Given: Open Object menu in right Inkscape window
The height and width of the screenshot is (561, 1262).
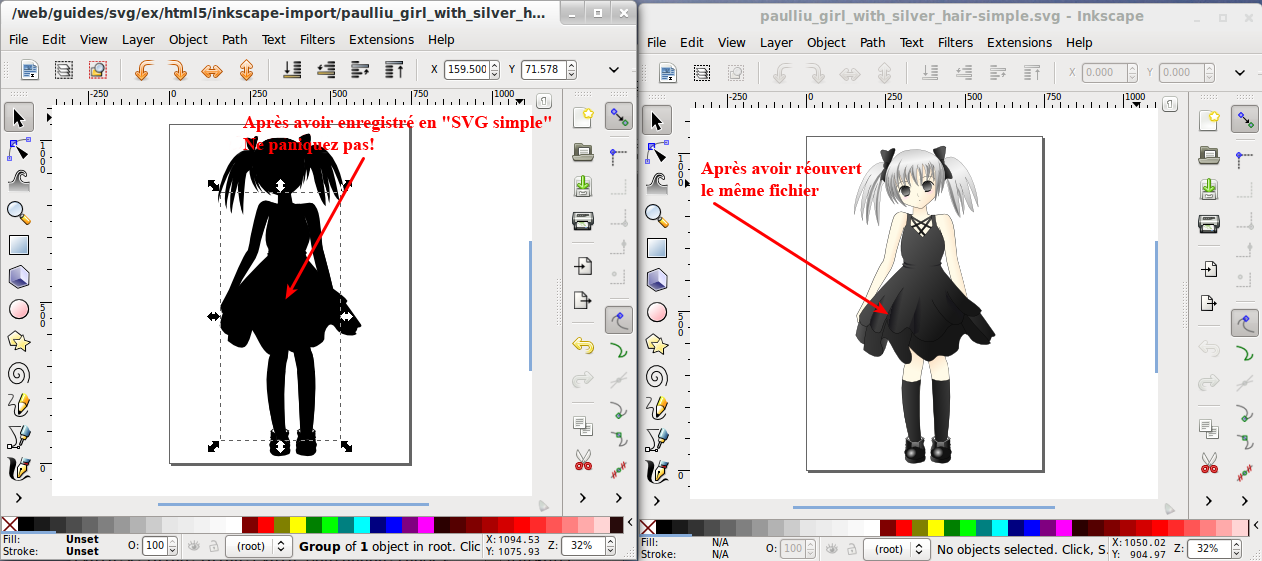Looking at the screenshot, I should click(x=826, y=42).
